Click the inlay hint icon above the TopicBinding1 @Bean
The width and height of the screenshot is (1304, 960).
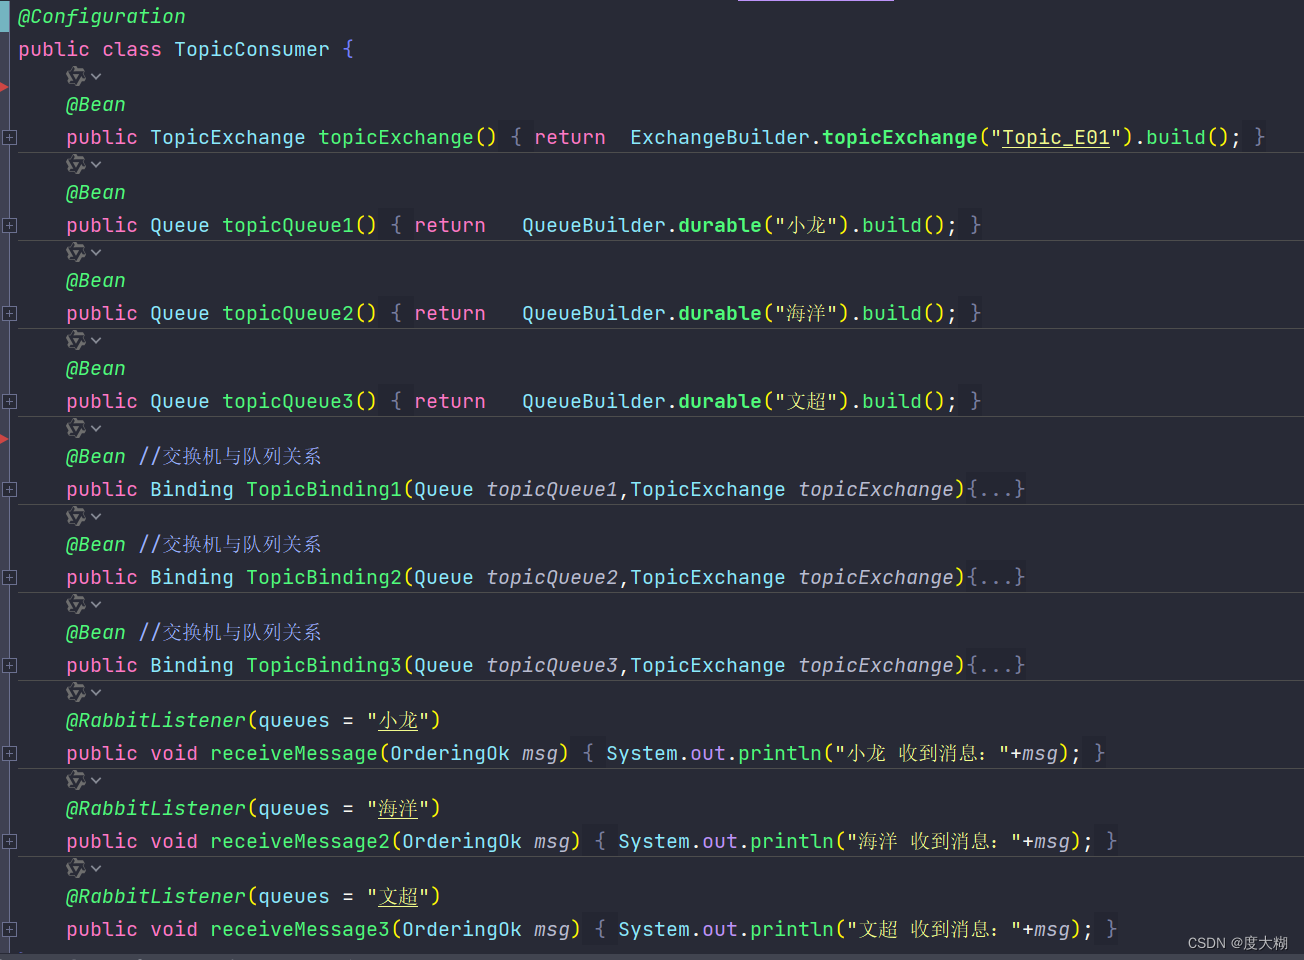pyautogui.click(x=76, y=428)
